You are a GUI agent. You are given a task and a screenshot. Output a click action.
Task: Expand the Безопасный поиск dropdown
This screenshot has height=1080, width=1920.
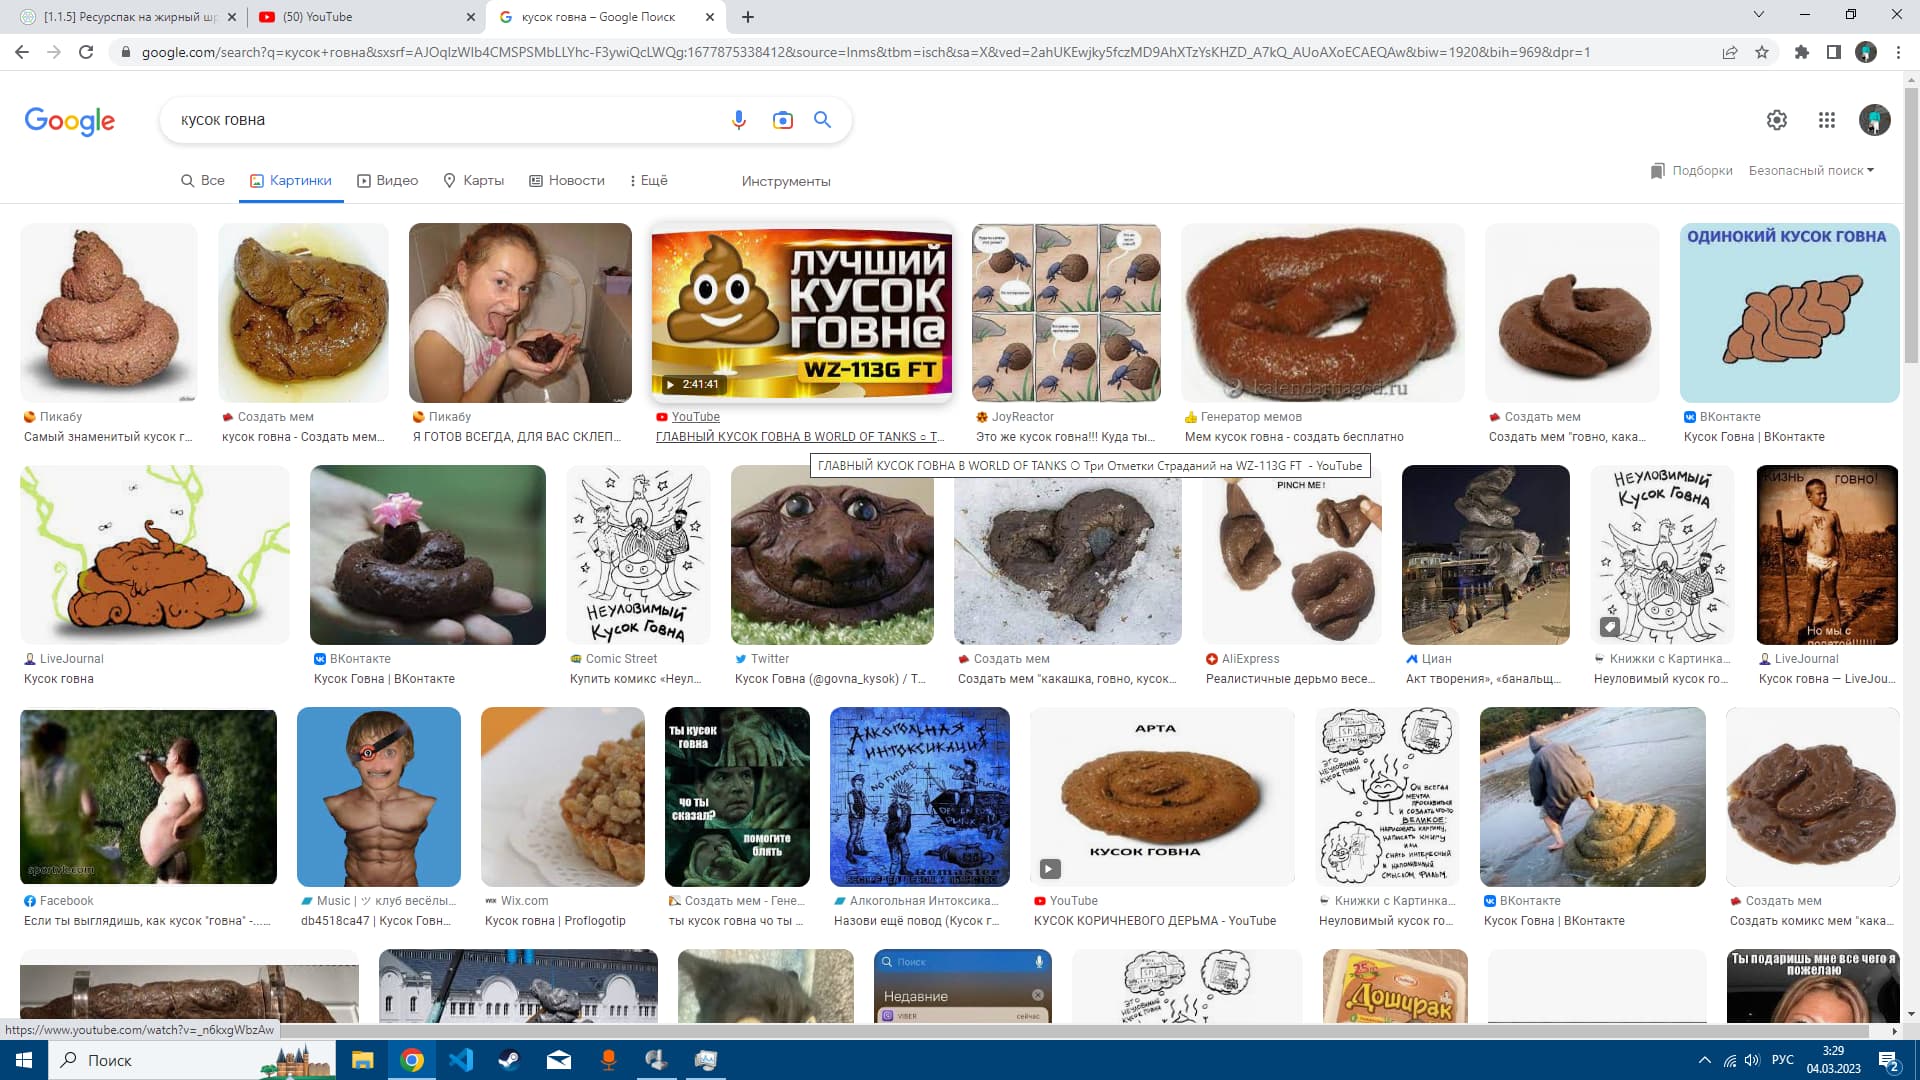point(1811,171)
